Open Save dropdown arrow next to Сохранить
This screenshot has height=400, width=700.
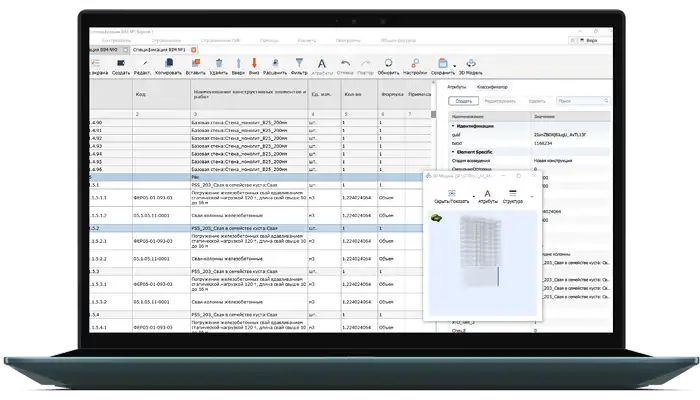click(455, 66)
